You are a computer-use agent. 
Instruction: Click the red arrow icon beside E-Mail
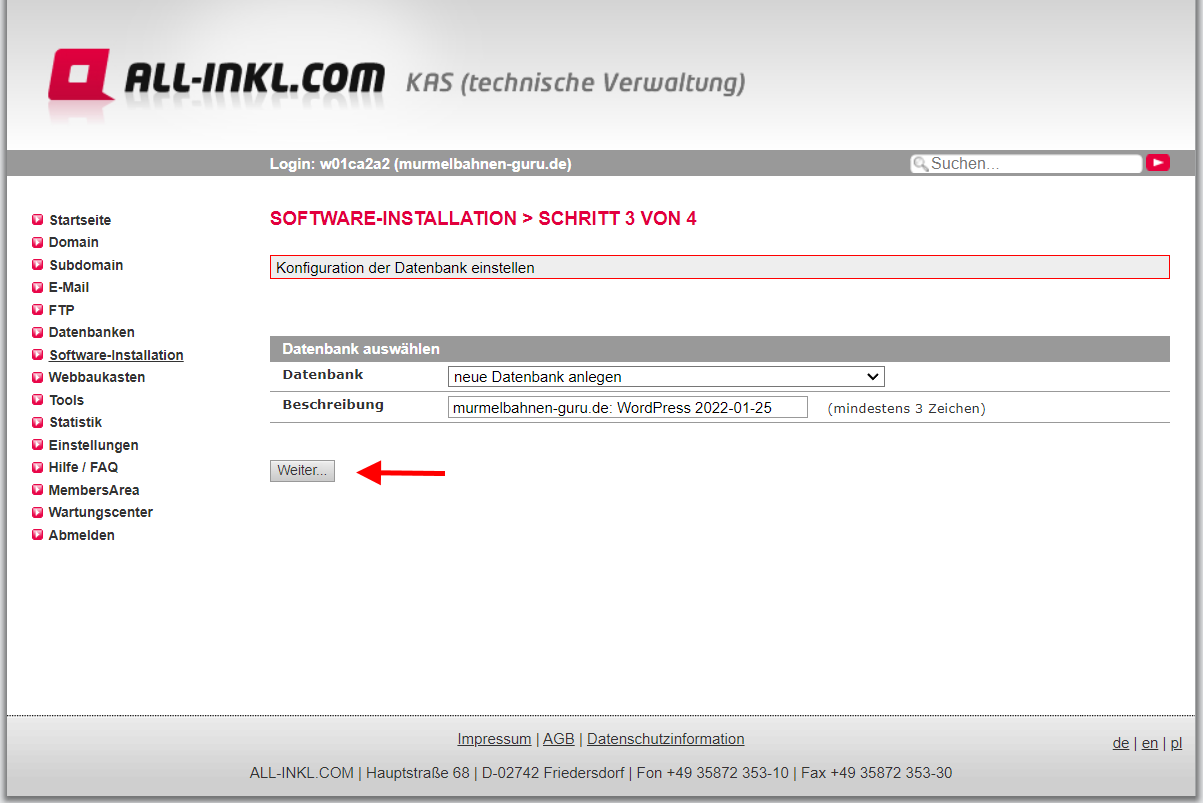tap(38, 287)
